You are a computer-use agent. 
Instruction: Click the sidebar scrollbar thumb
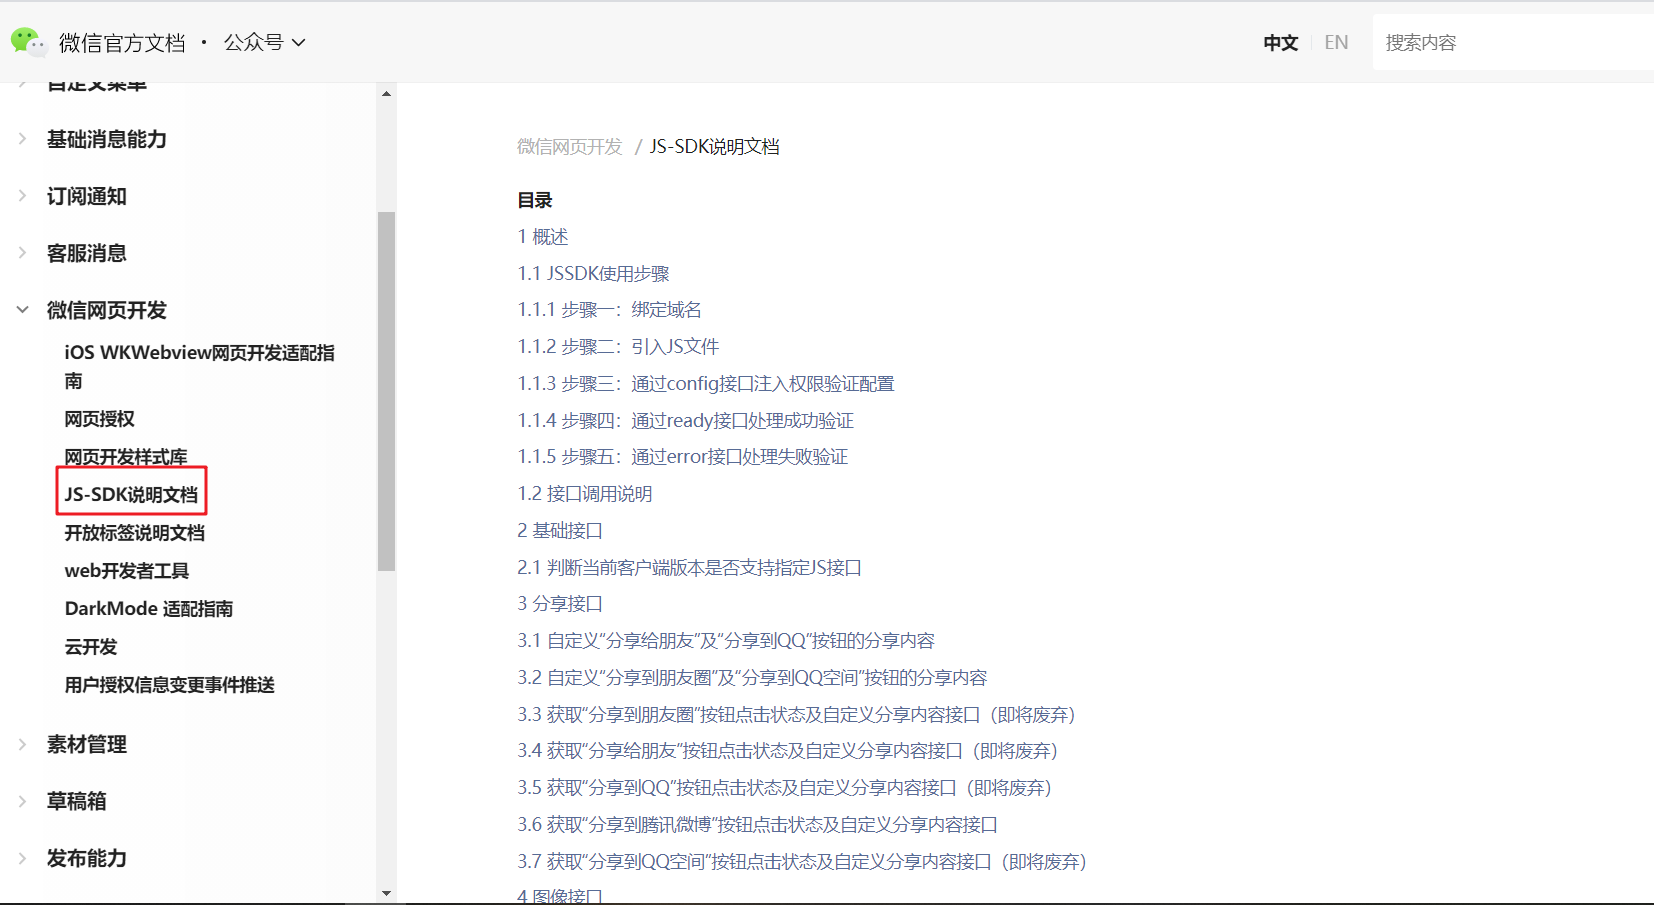[387, 391]
